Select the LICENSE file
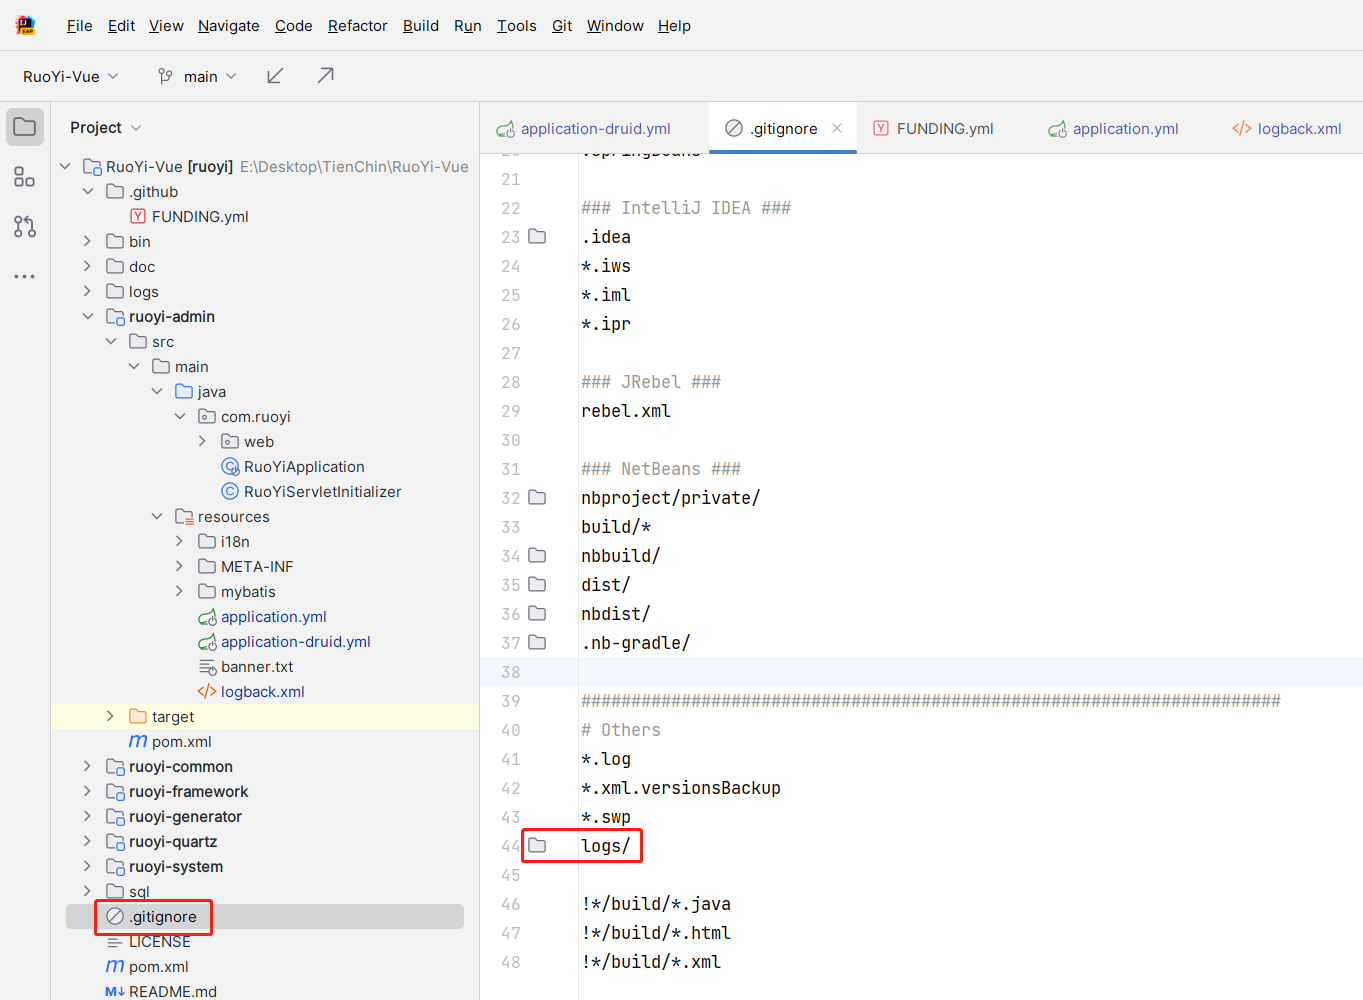 159,941
